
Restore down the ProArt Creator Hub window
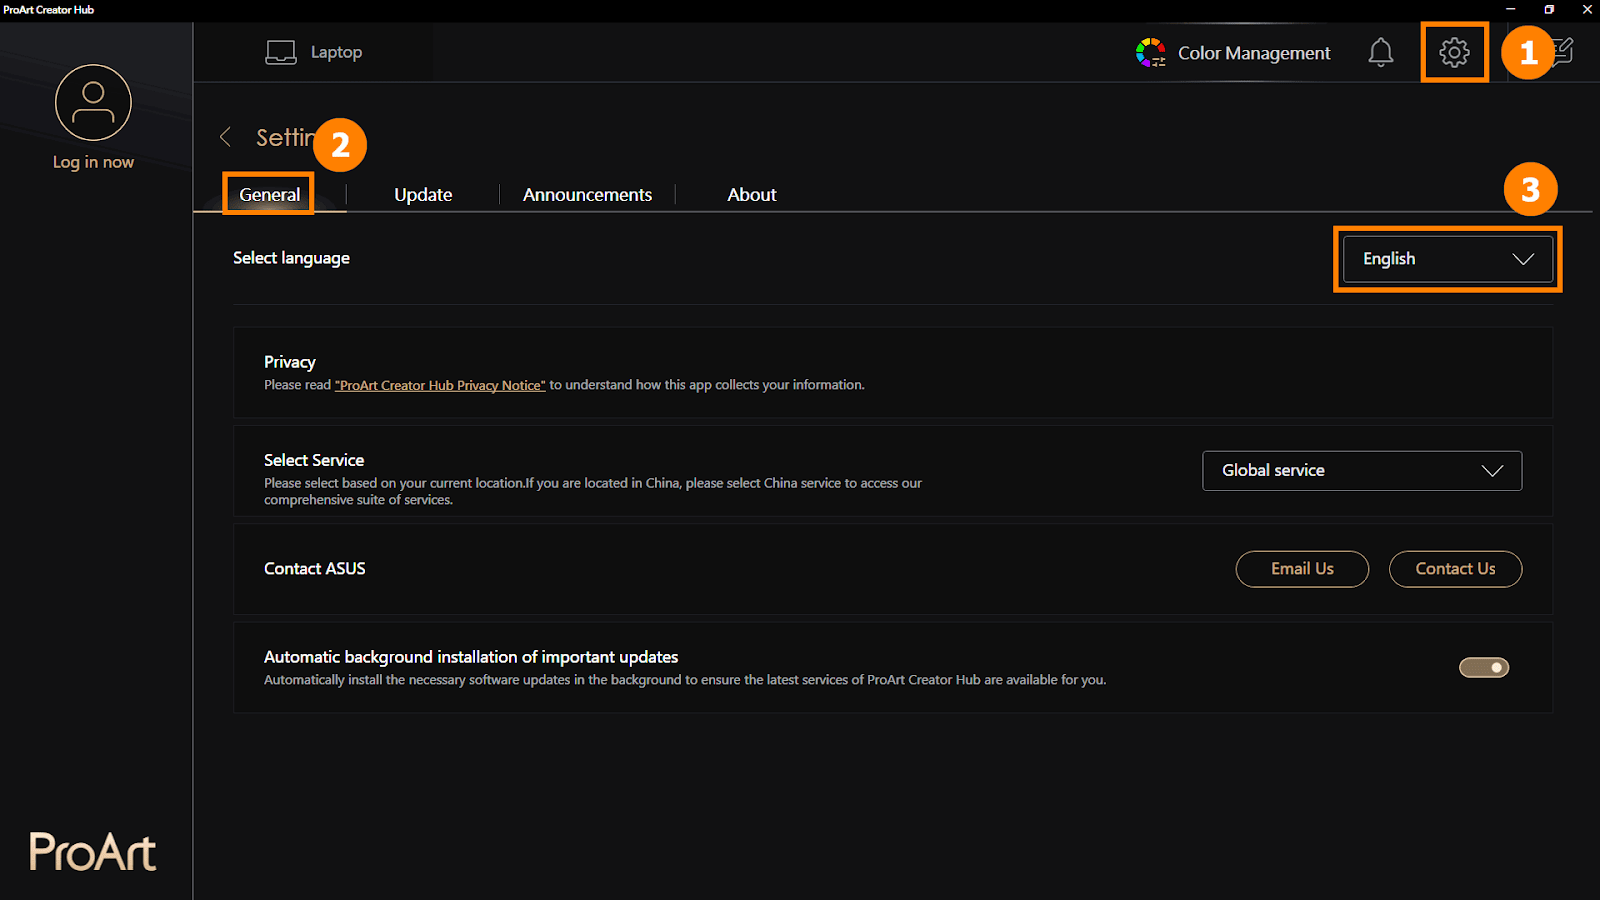(1549, 9)
